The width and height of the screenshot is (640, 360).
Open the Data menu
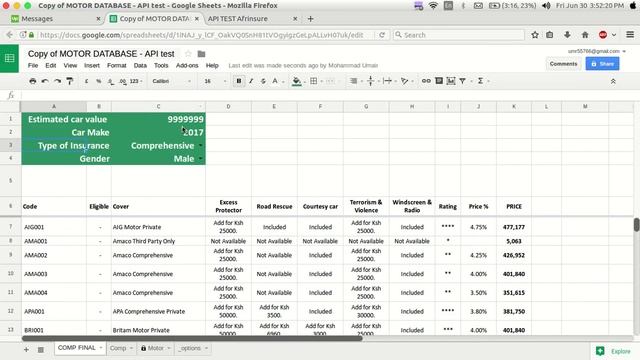(140, 65)
